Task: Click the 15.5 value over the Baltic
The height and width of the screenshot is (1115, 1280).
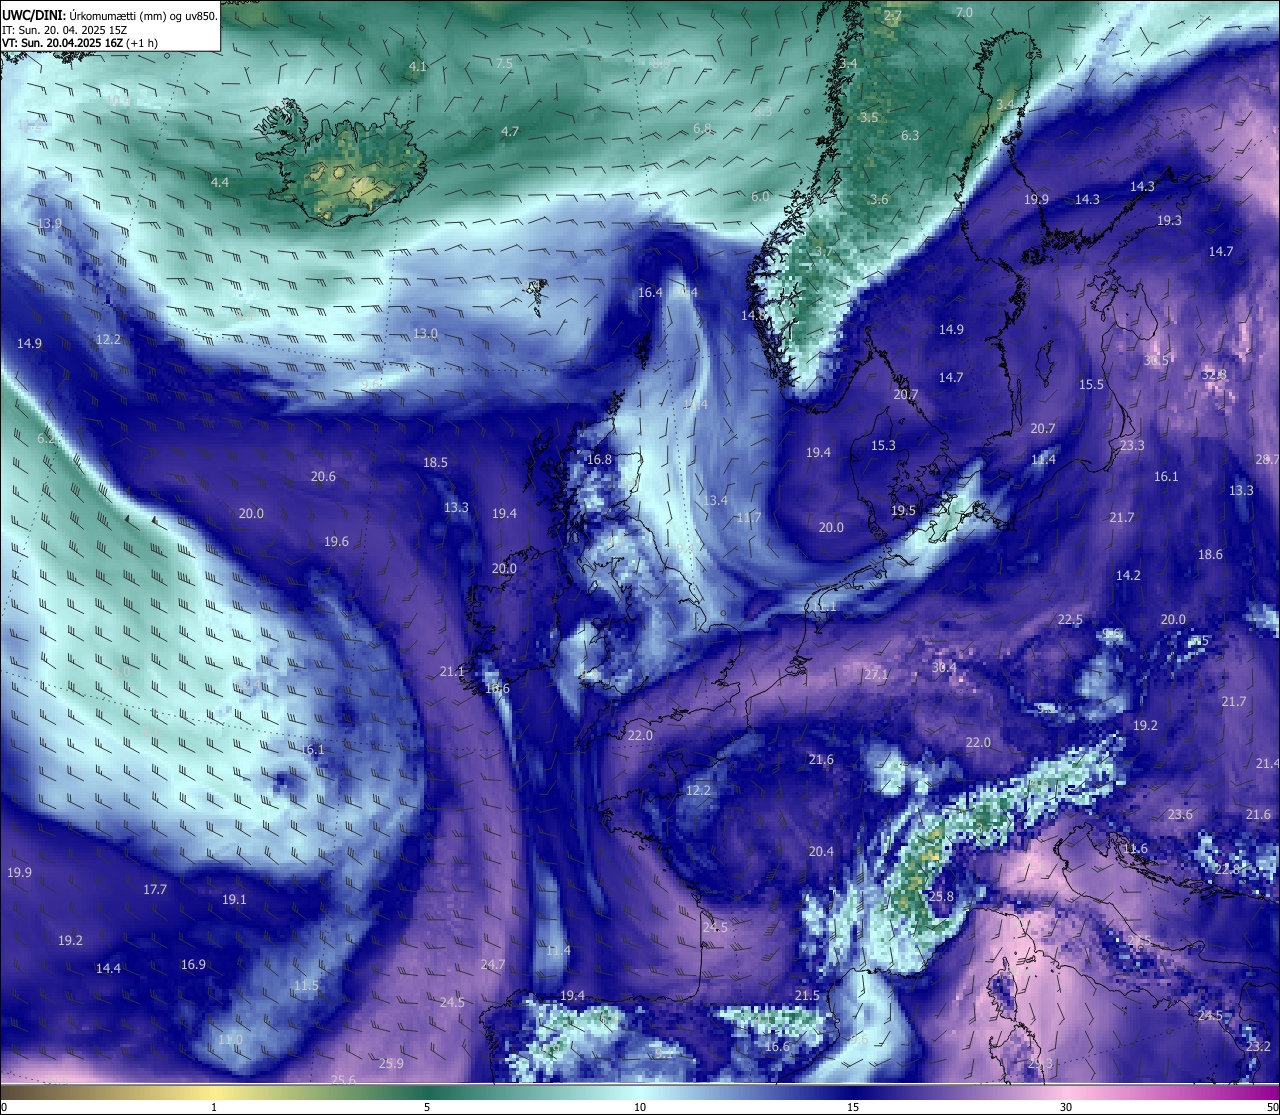Action: pos(1091,385)
